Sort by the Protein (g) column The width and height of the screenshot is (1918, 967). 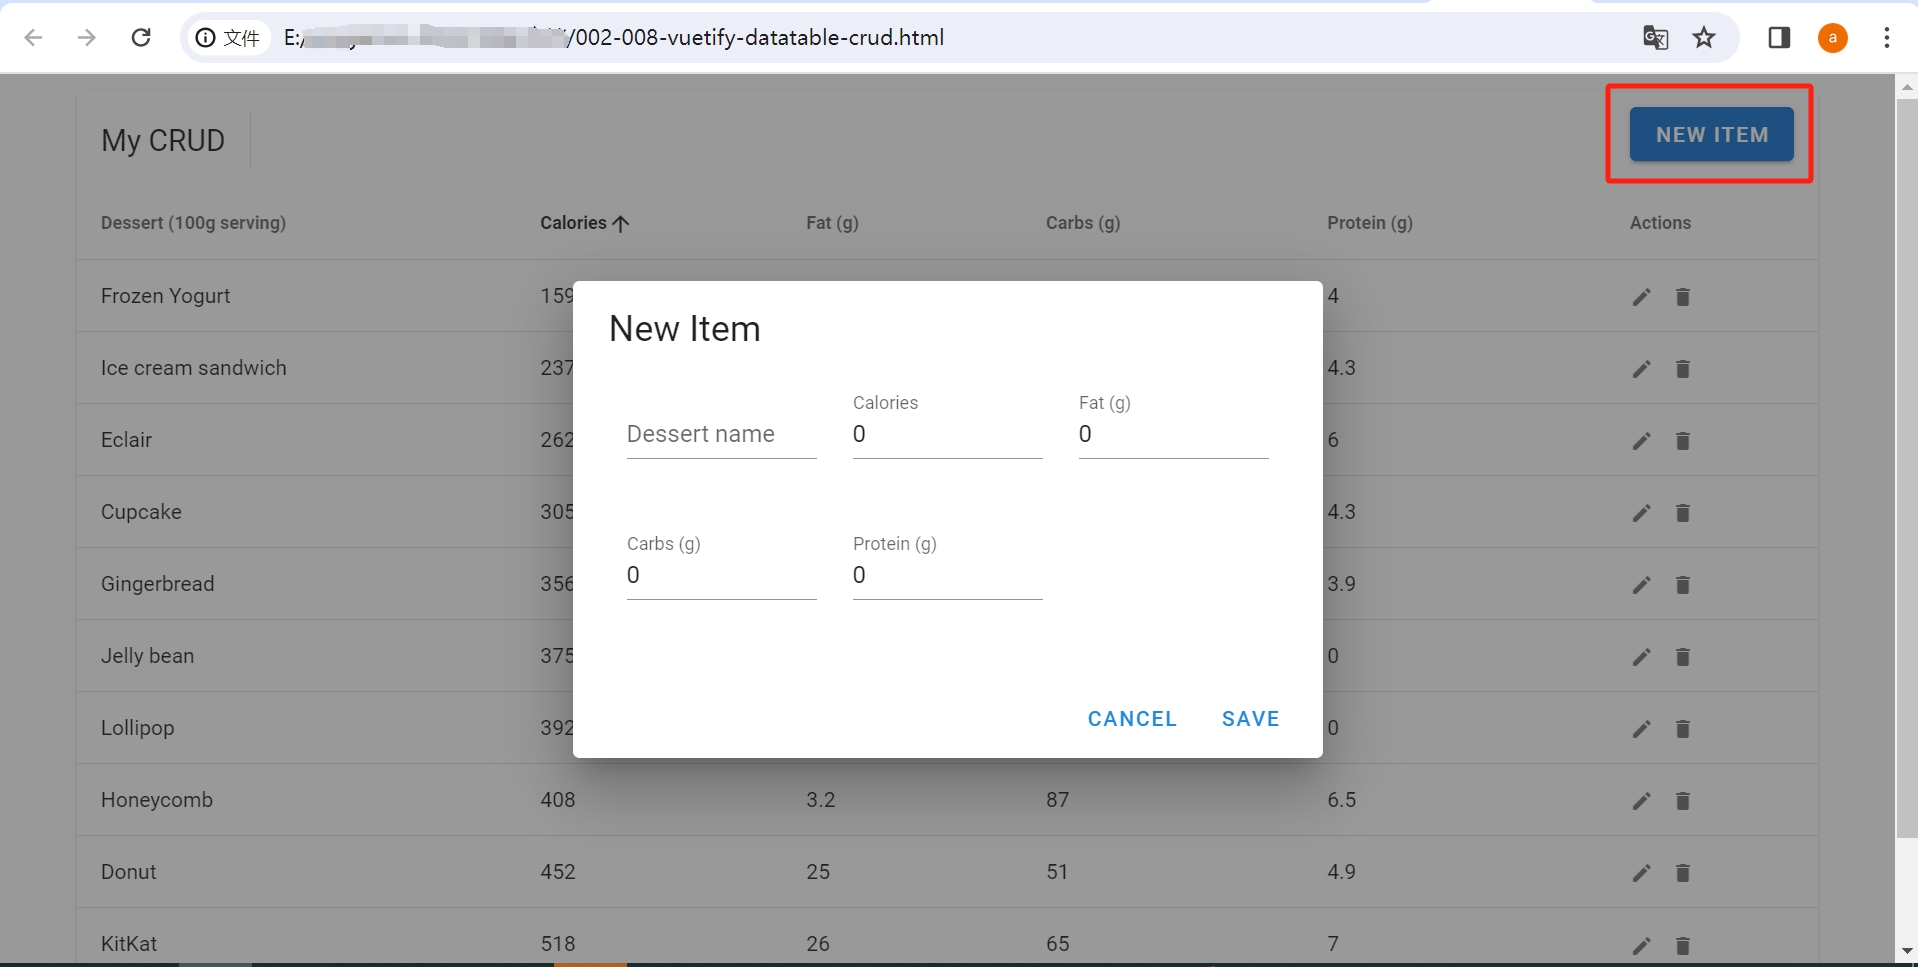[1369, 223]
